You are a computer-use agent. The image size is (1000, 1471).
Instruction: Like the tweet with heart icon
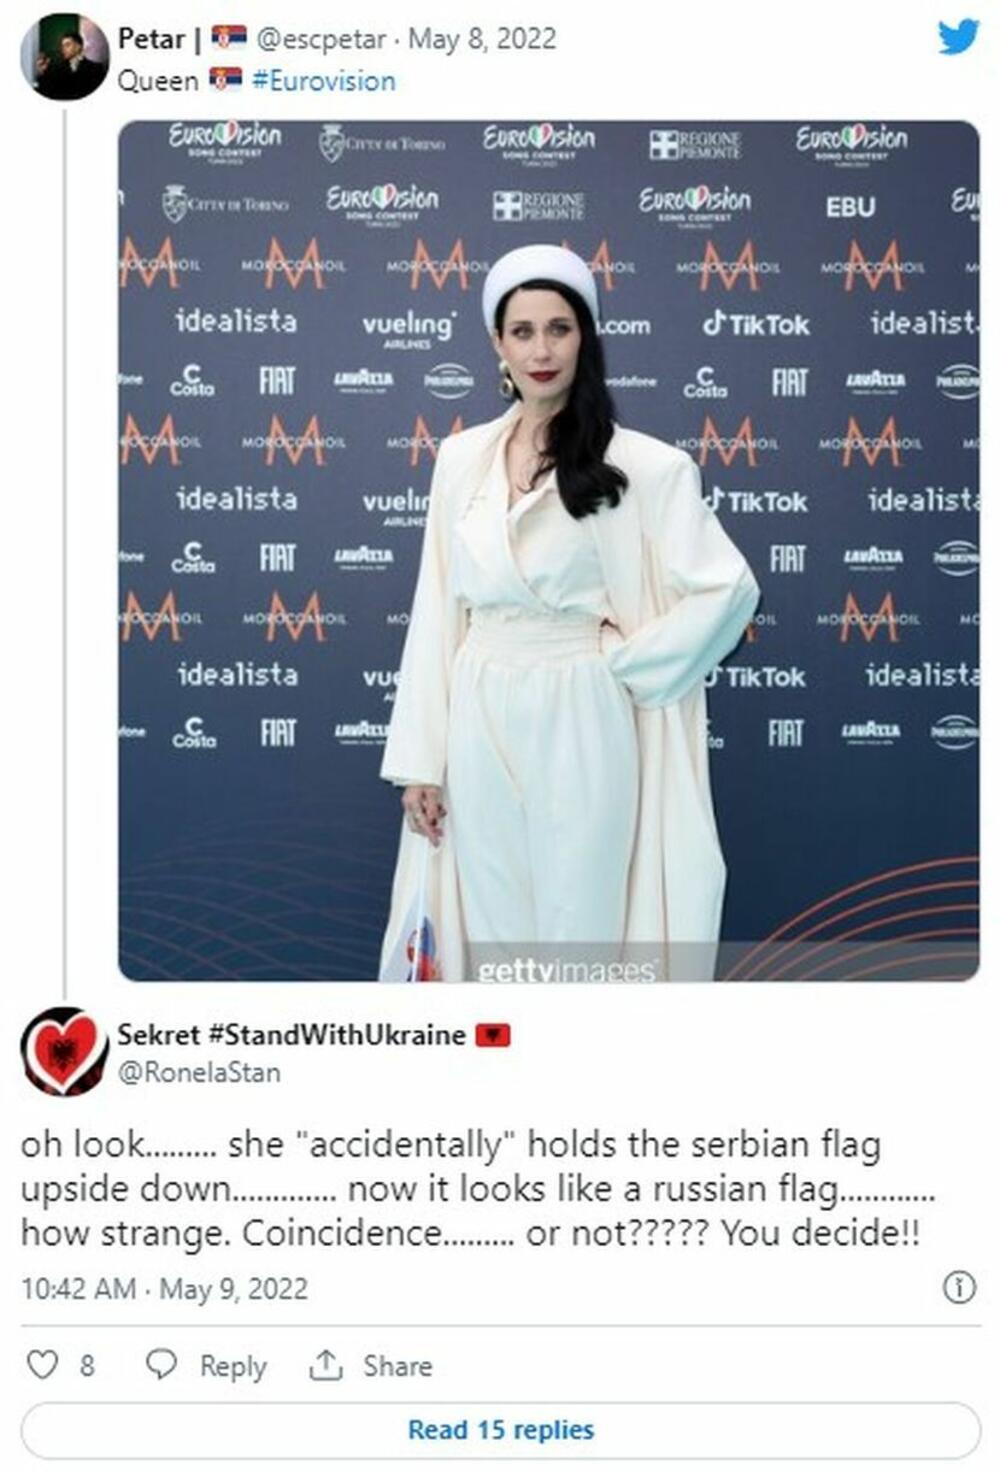42,1365
